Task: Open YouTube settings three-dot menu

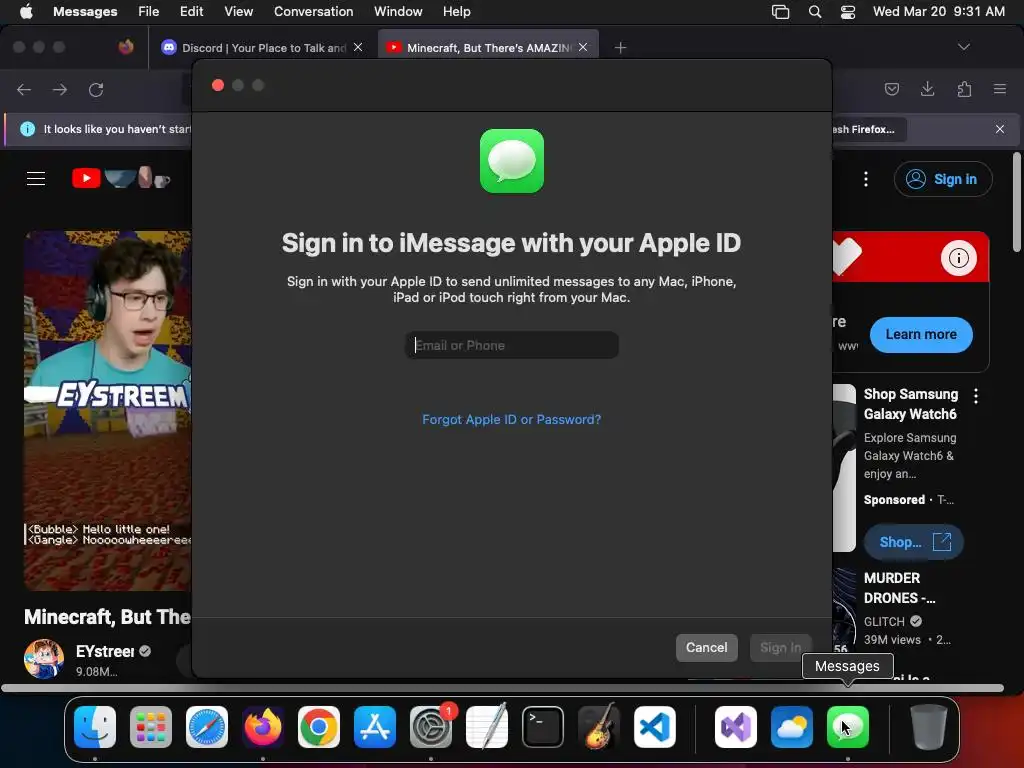Action: (866, 179)
